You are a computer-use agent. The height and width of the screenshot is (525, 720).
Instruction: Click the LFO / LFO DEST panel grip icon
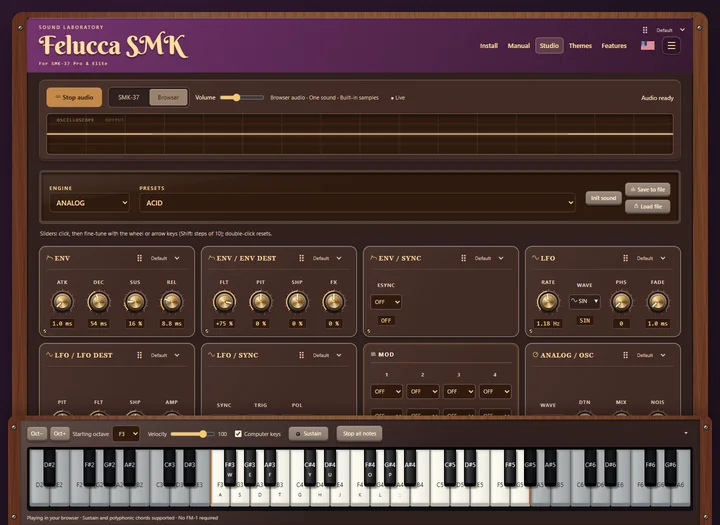pos(140,355)
